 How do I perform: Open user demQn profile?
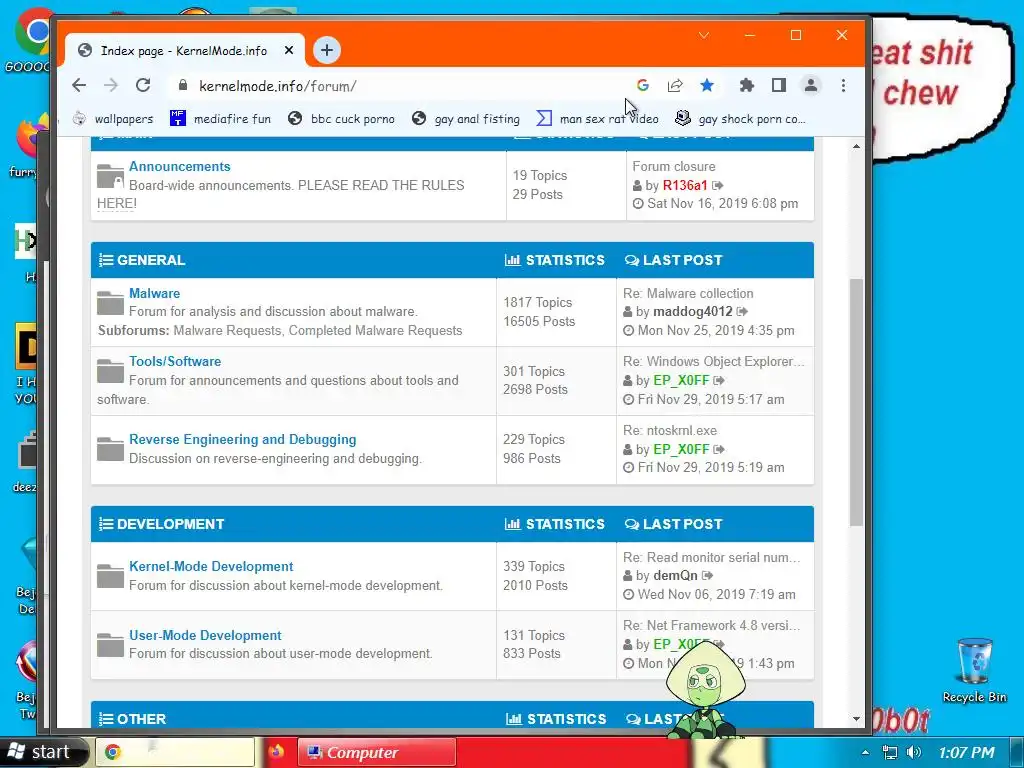click(x=675, y=575)
